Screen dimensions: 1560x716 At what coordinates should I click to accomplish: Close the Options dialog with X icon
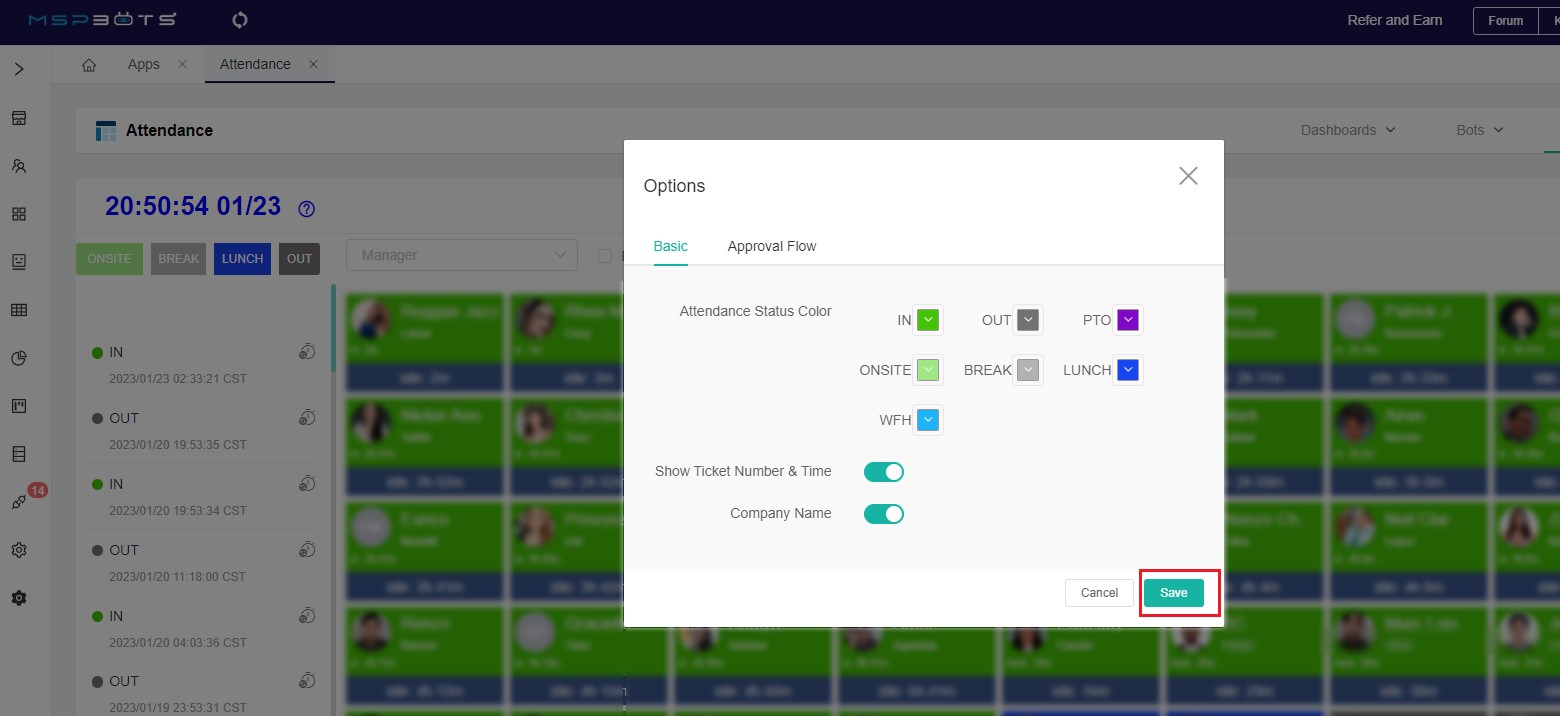tap(1187, 176)
